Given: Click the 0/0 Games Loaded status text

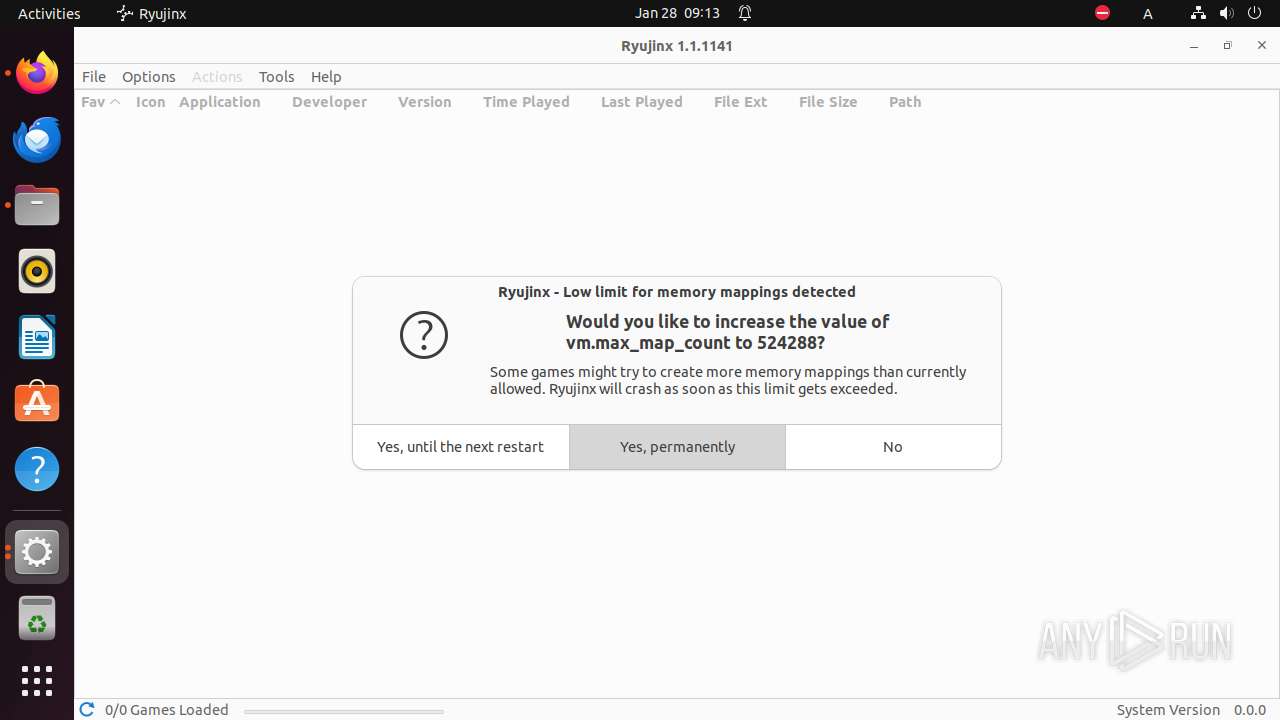Looking at the screenshot, I should click(167, 710).
